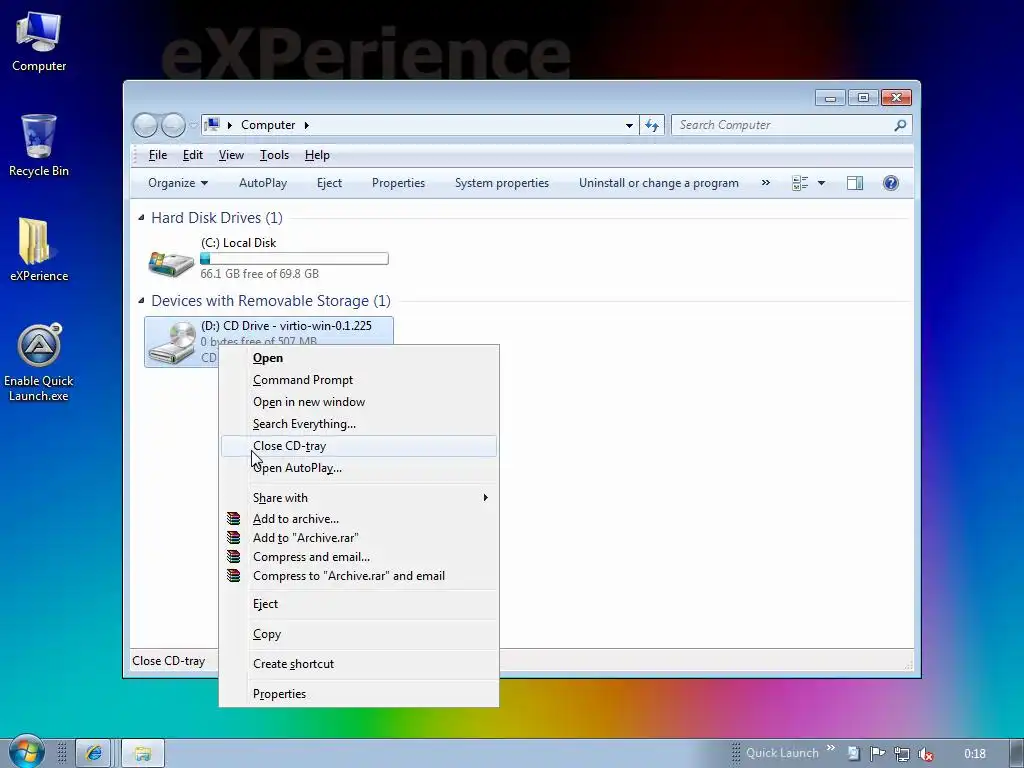
Task: Select the eXPerience folder on the desktop
Action: [x=39, y=249]
